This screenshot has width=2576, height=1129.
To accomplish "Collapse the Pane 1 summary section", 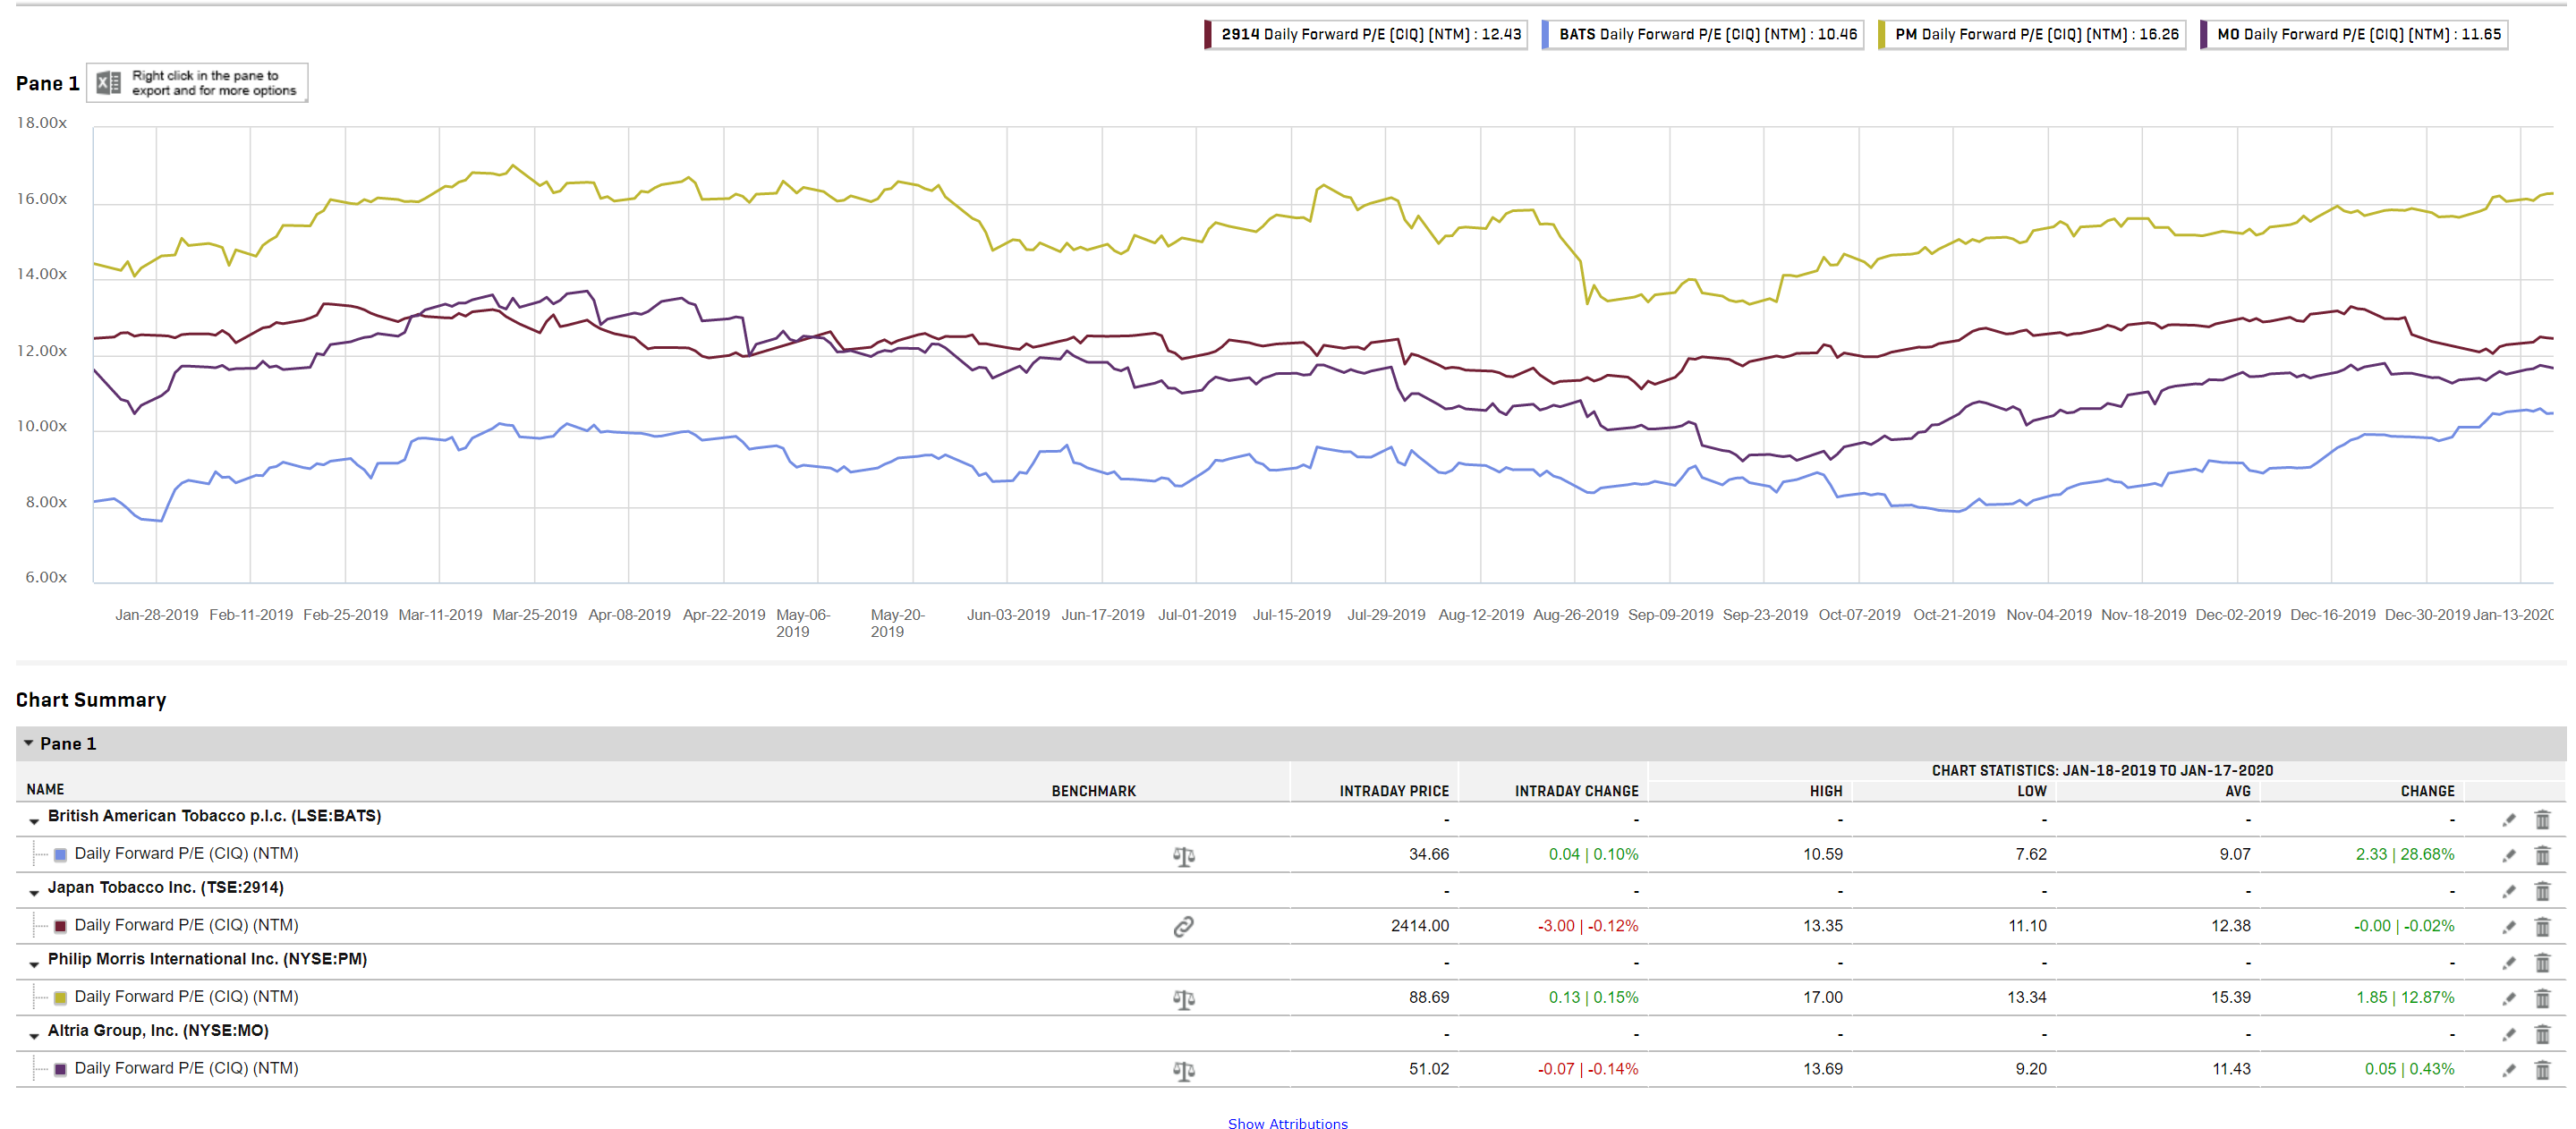I will tap(29, 744).
